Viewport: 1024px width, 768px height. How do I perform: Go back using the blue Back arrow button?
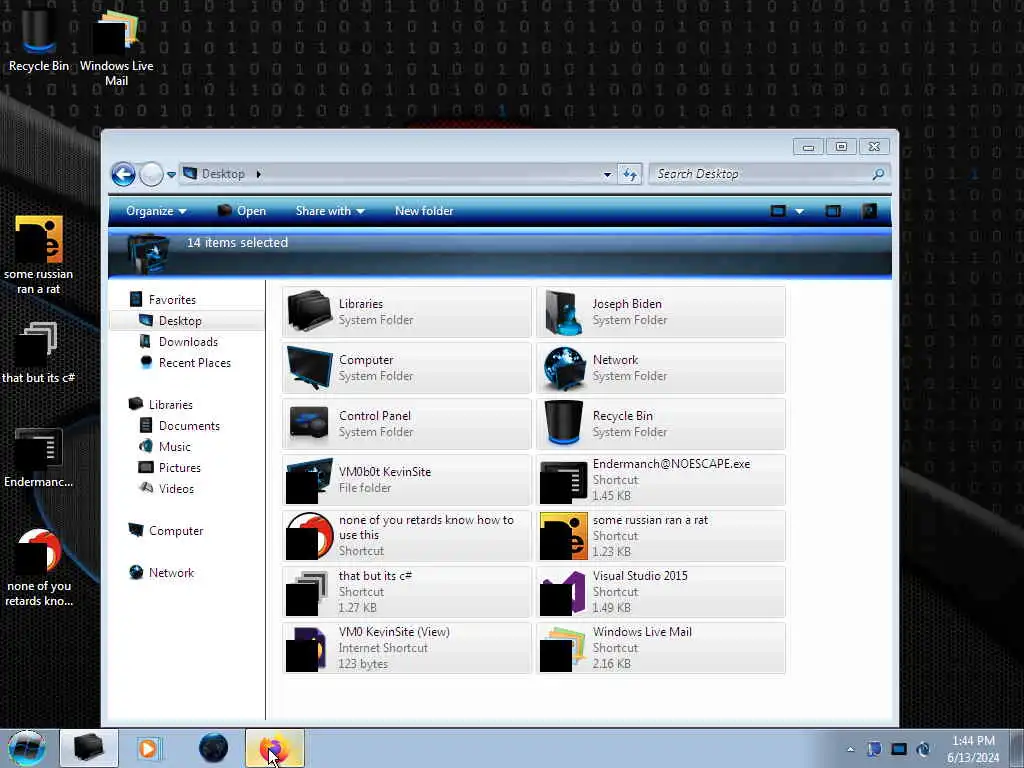(x=123, y=174)
